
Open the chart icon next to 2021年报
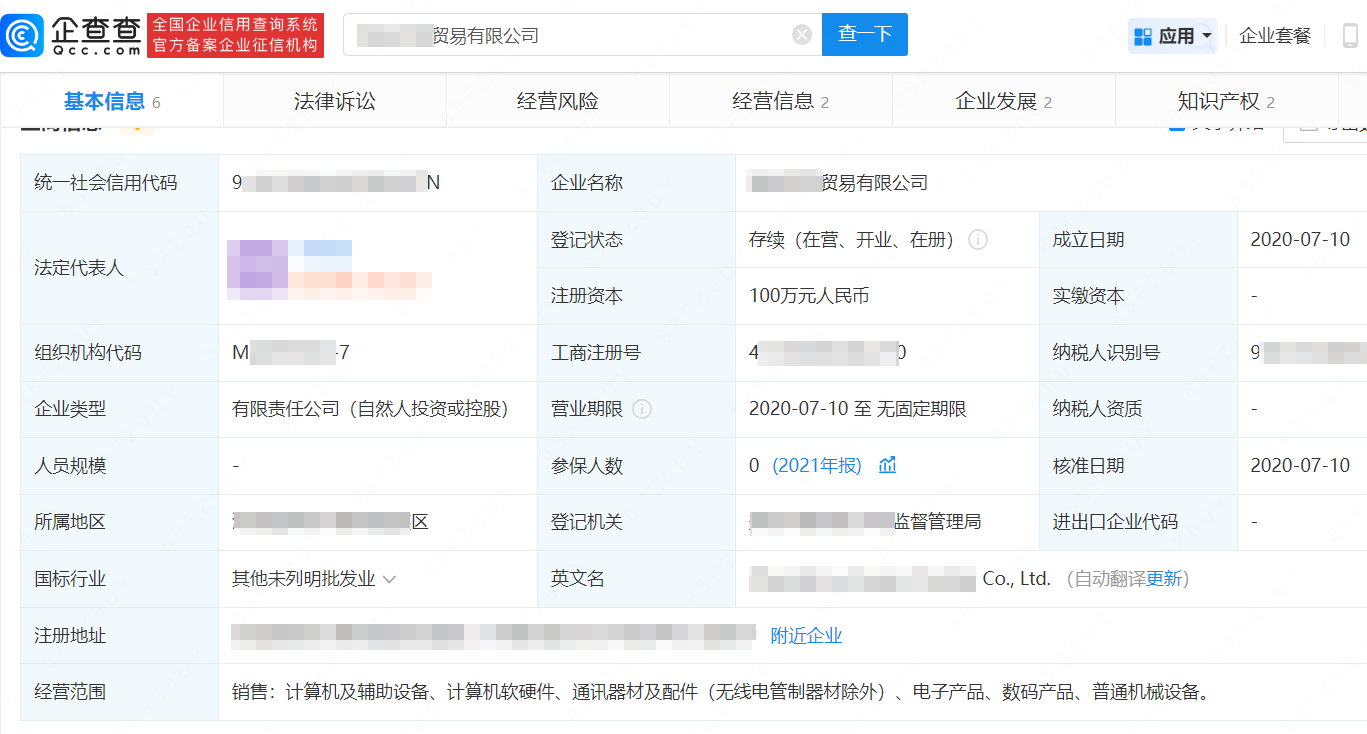pyautogui.click(x=887, y=465)
